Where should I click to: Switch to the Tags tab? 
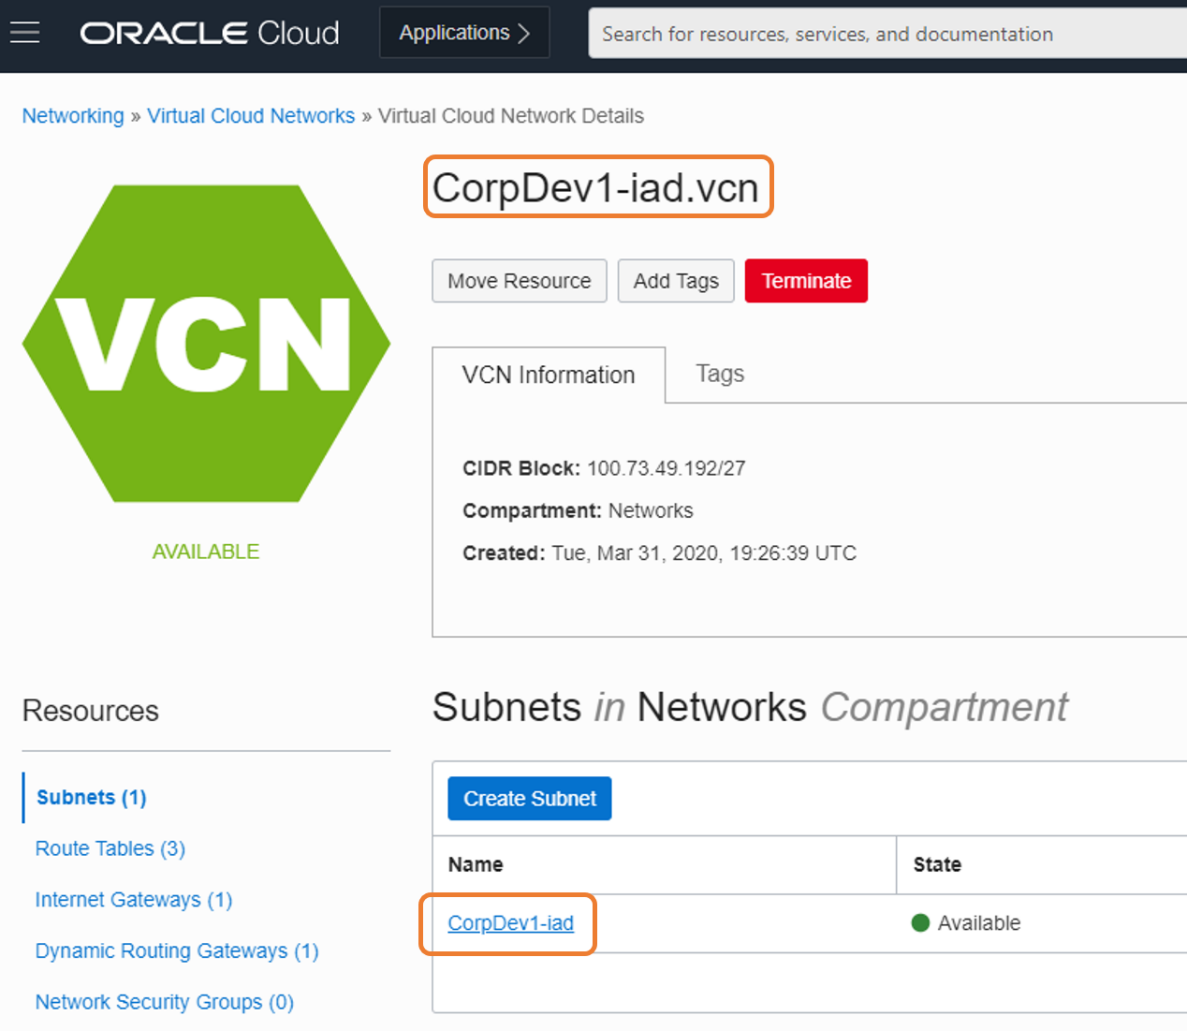[720, 373]
